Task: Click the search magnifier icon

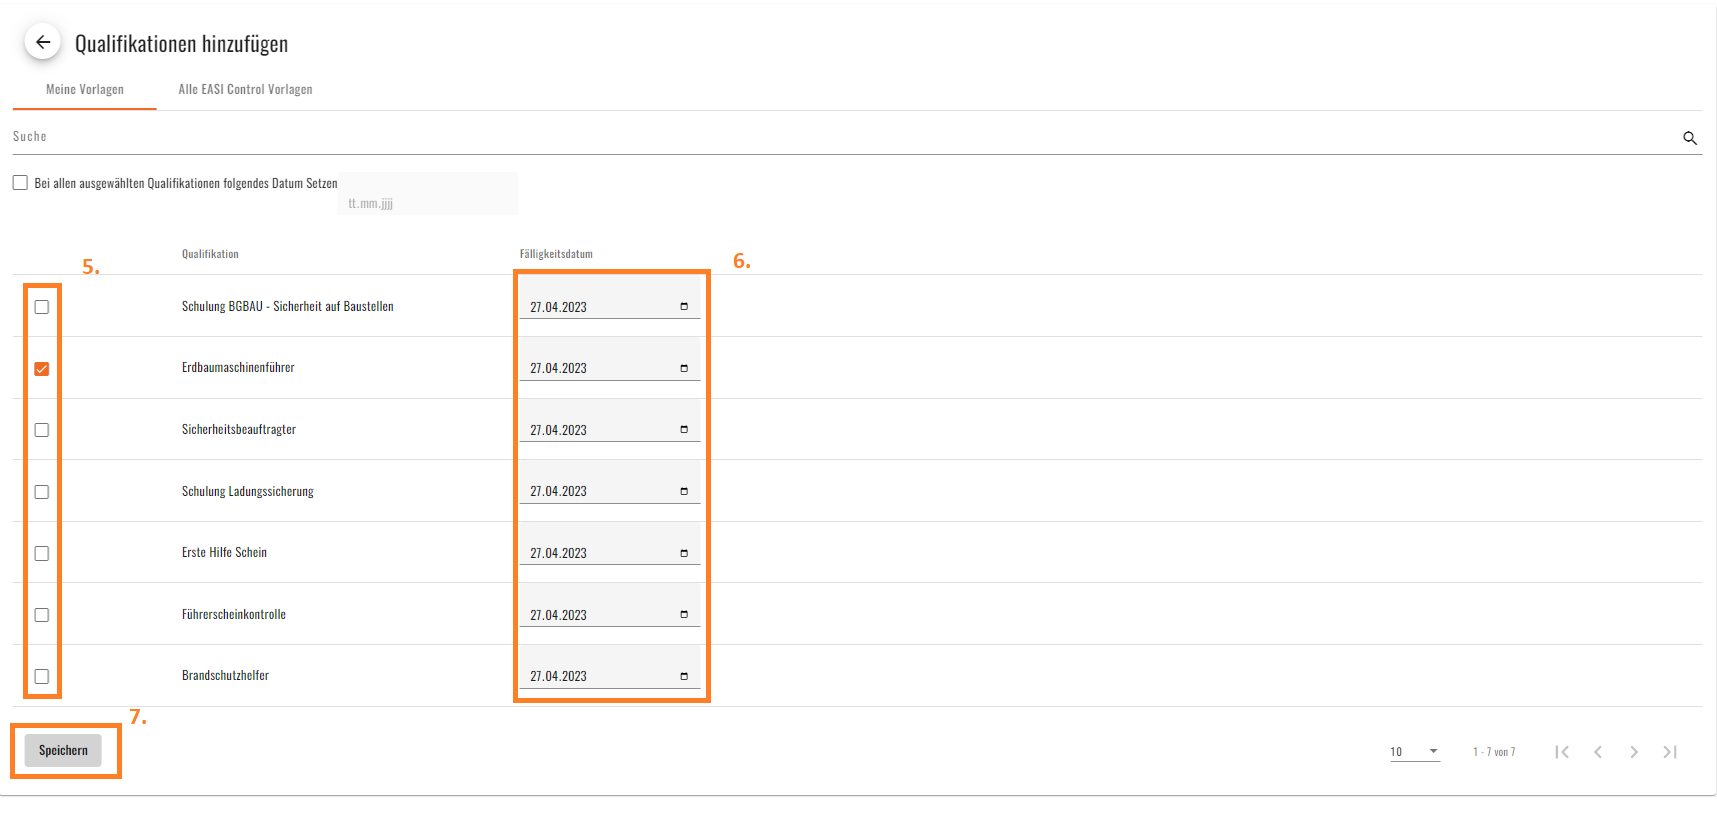Action: [1689, 138]
